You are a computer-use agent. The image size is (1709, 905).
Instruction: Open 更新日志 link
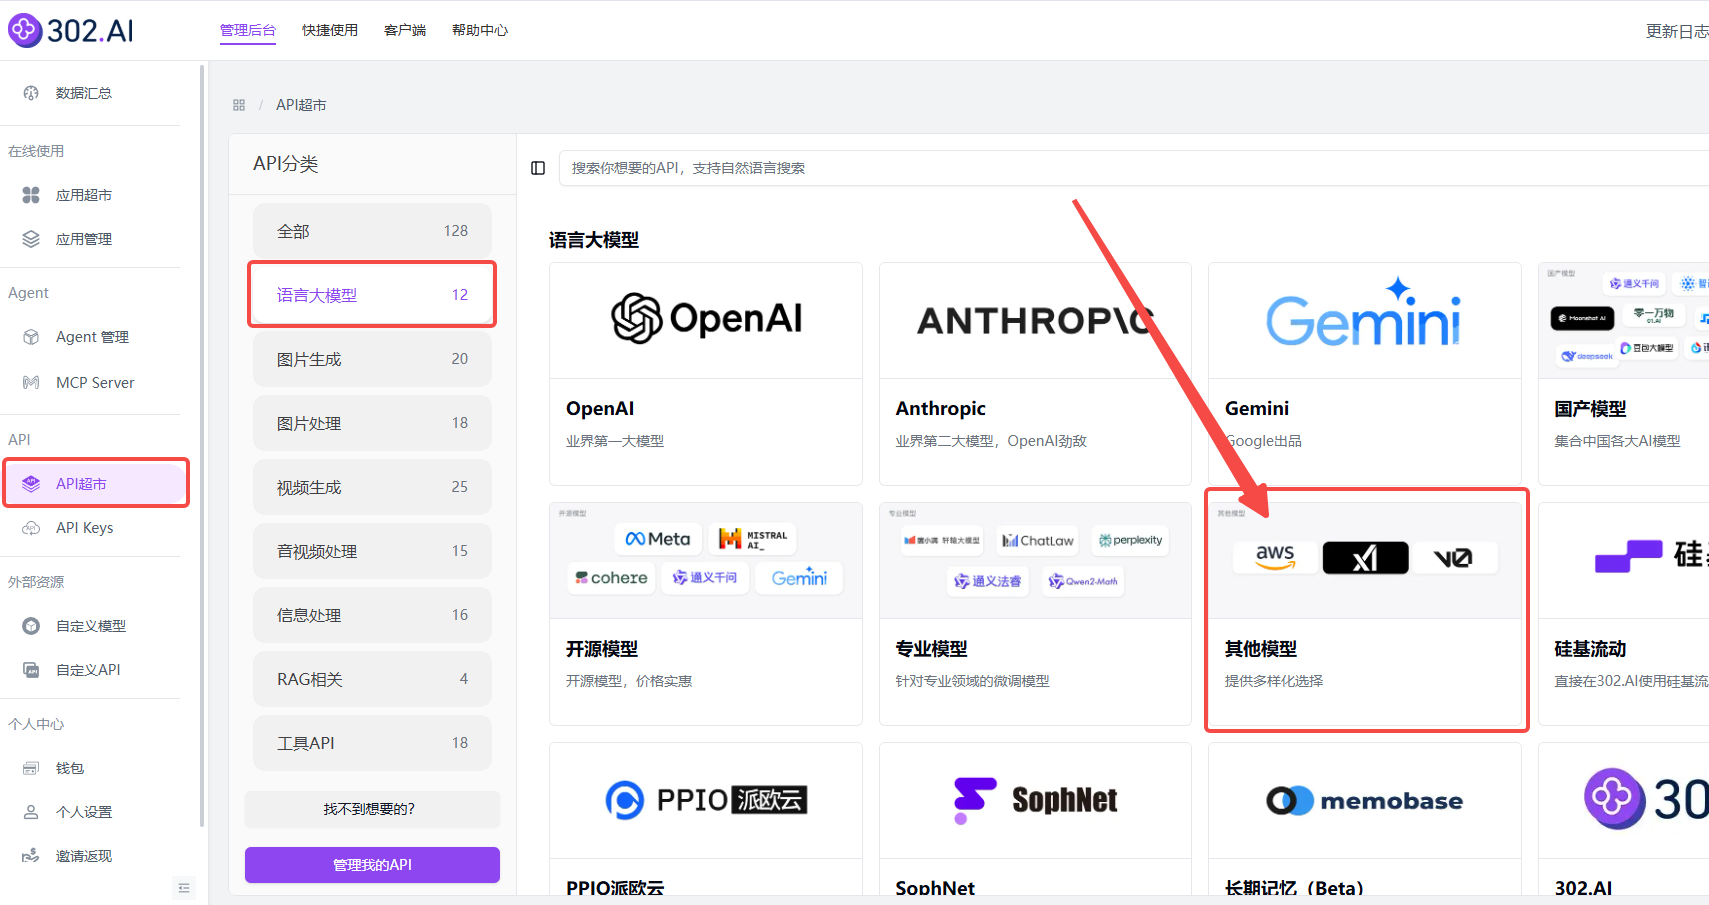click(1677, 31)
